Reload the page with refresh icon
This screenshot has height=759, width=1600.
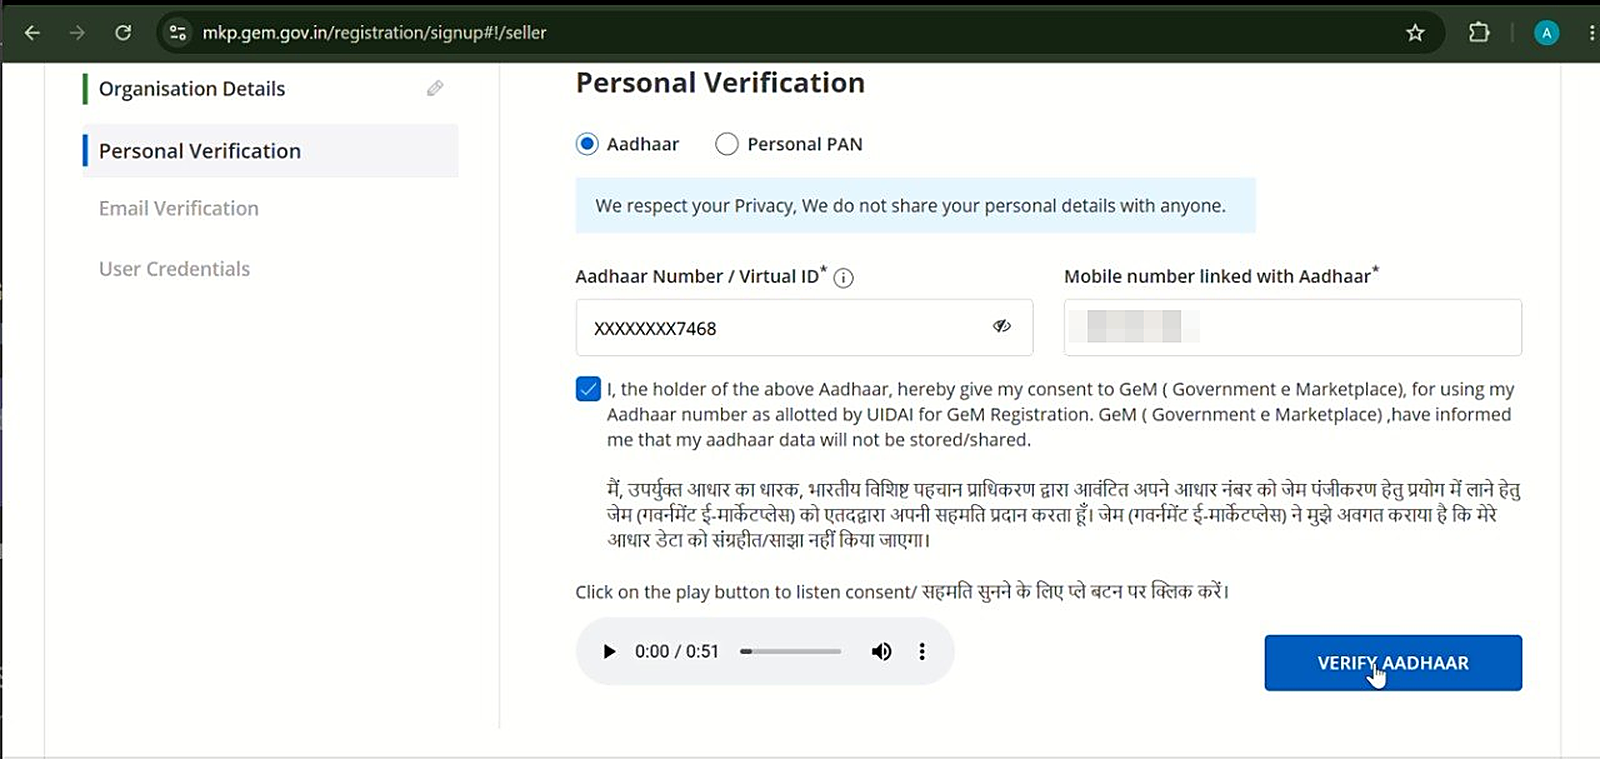point(123,33)
